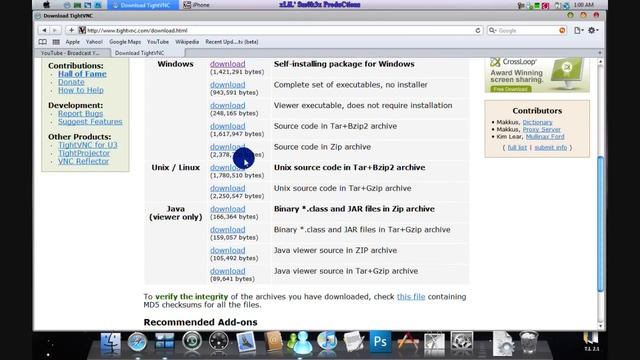The image size is (640, 360).
Task: Download Java binary JAR files in Zip
Action: [x=228, y=209]
